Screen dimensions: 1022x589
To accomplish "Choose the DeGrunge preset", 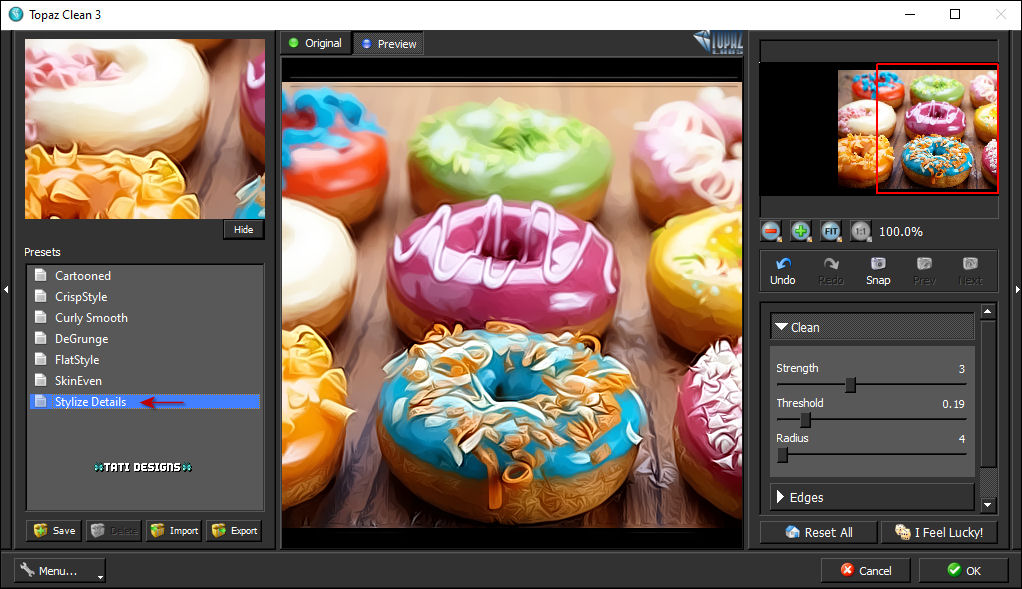I will [81, 339].
